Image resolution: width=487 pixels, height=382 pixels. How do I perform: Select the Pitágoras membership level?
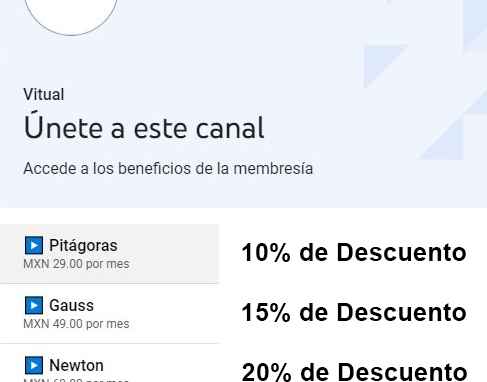click(x=109, y=254)
